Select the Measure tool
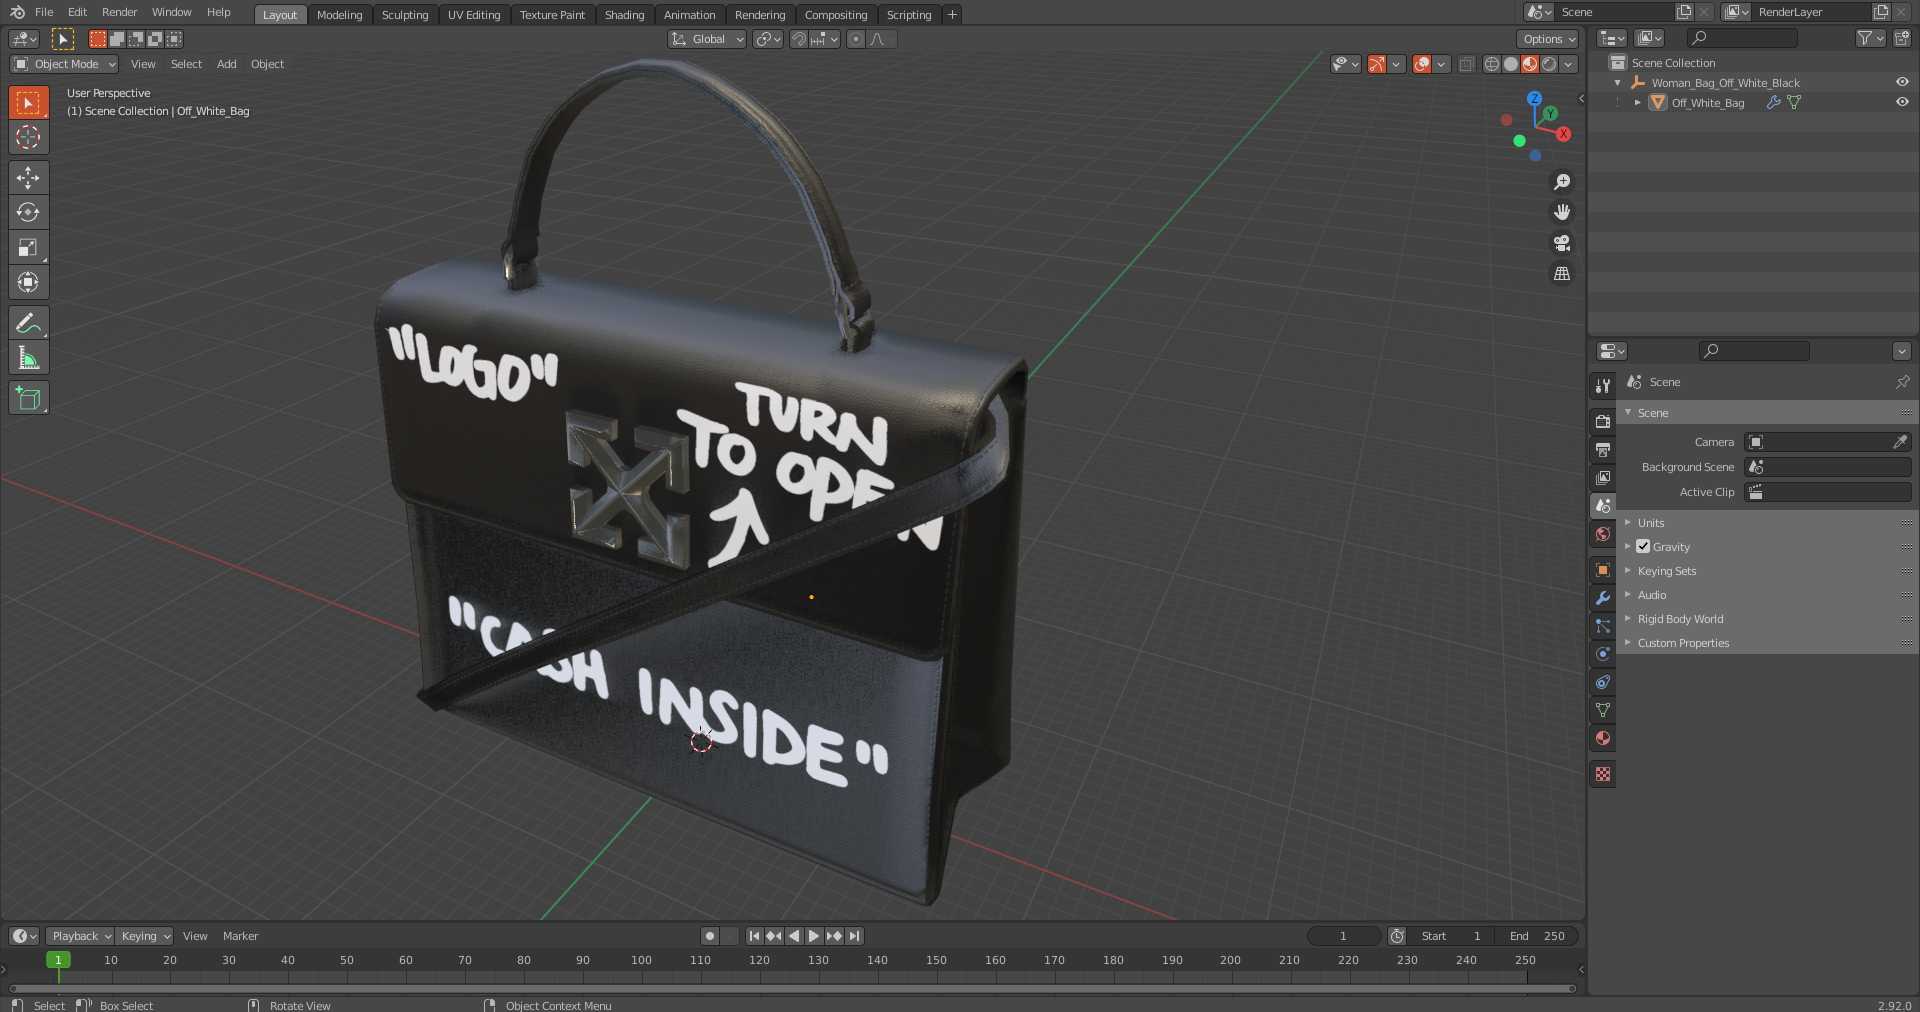This screenshot has height=1012, width=1920. (28, 358)
